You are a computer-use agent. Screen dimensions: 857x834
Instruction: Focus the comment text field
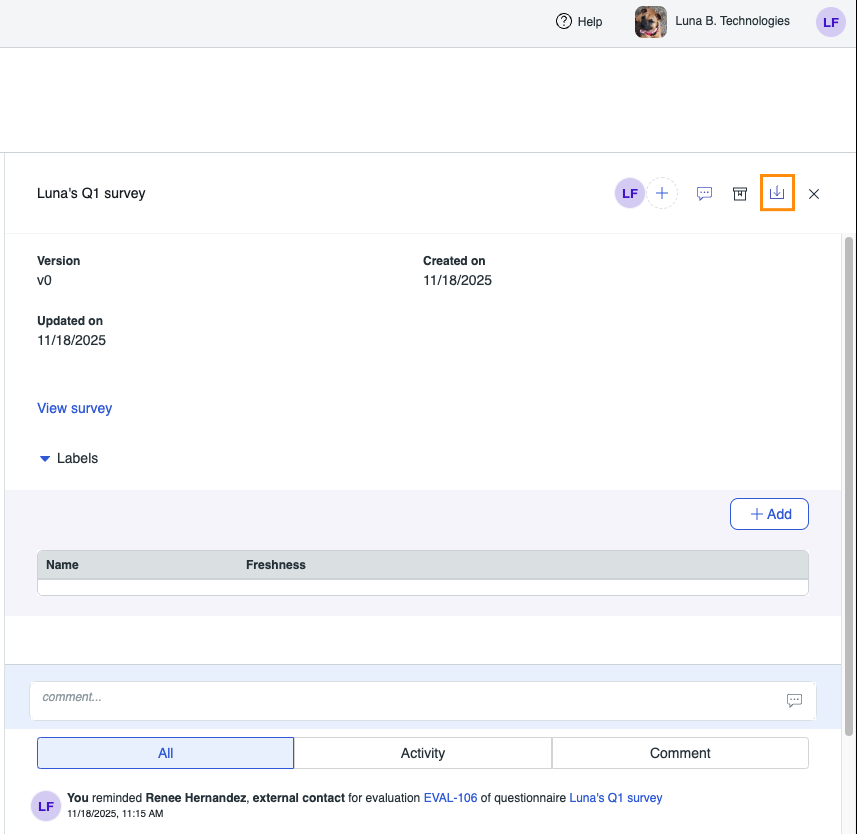pos(400,698)
